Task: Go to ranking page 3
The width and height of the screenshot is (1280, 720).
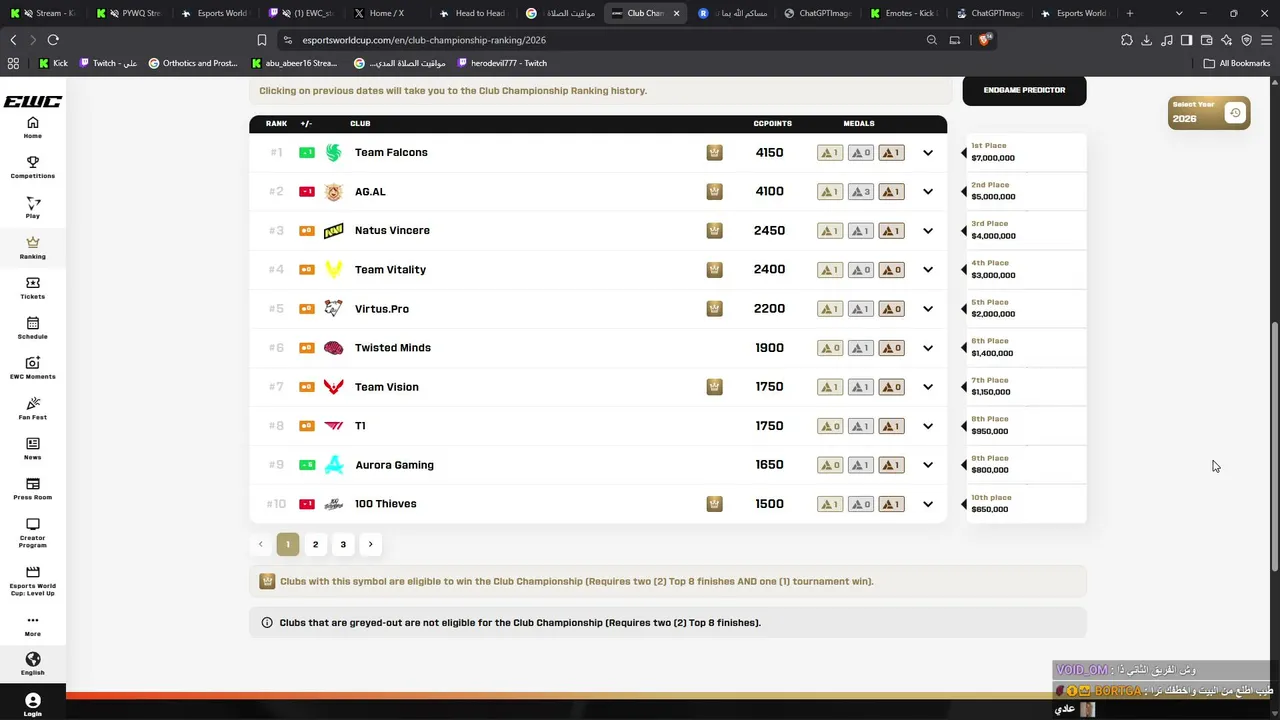Action: pyautogui.click(x=343, y=544)
